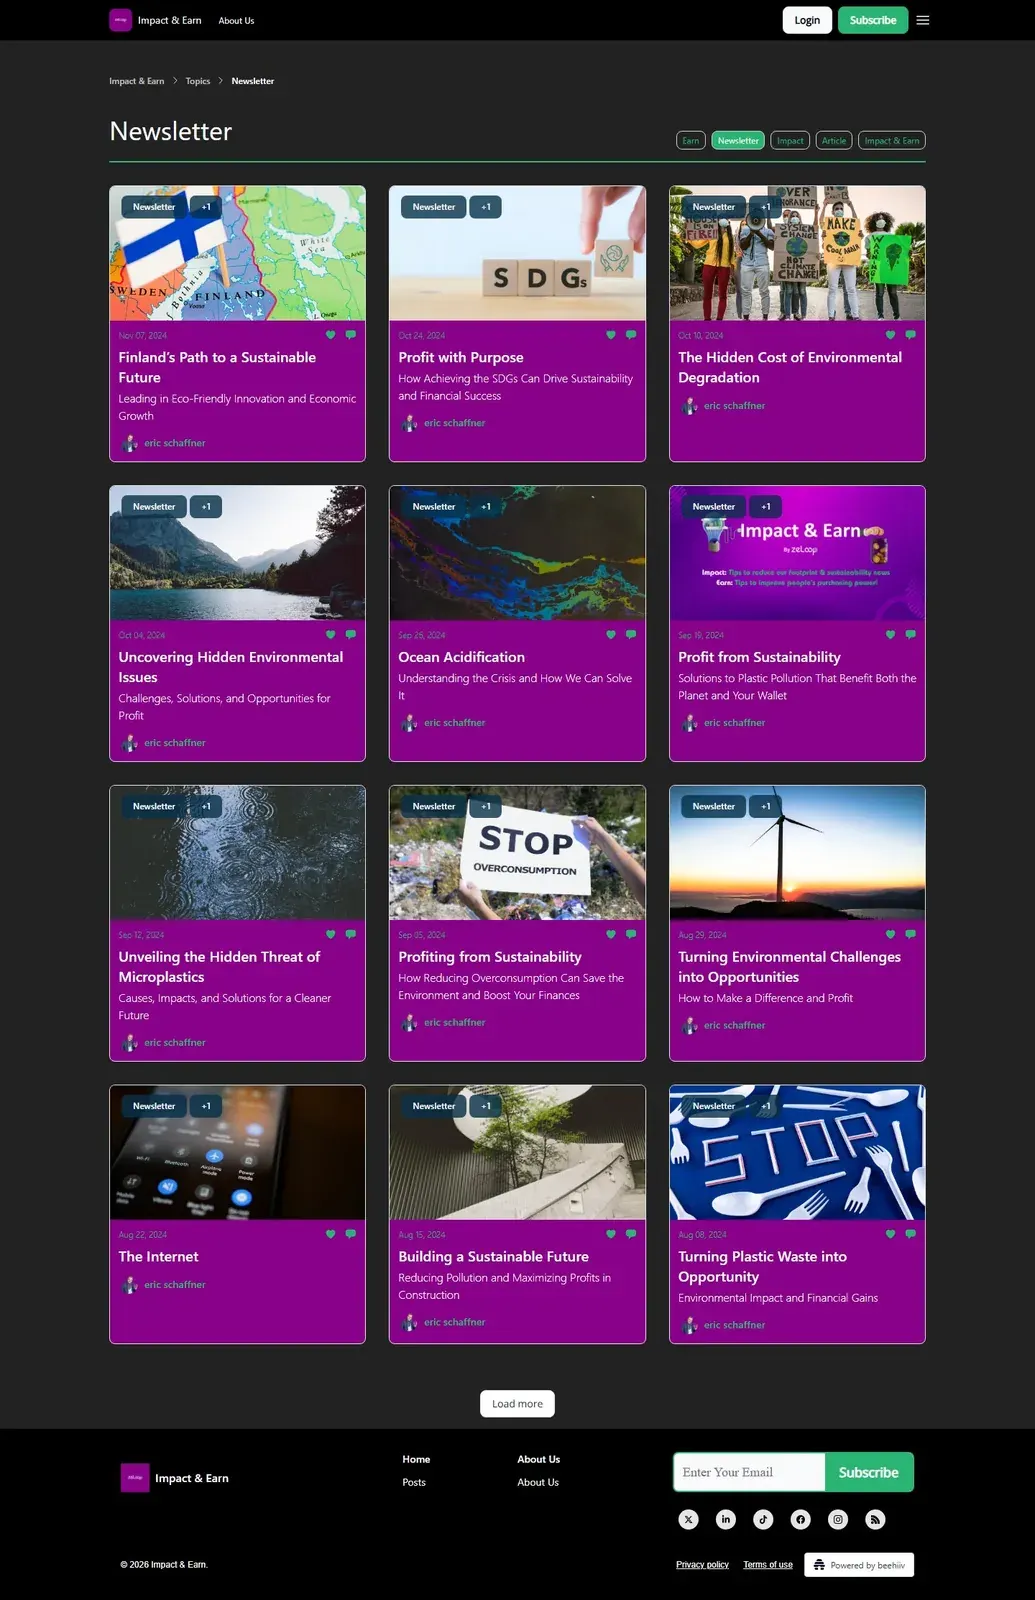Click the Newsletter tag on The Internet card
Screen dimensions: 1035x1600
pos(154,1106)
